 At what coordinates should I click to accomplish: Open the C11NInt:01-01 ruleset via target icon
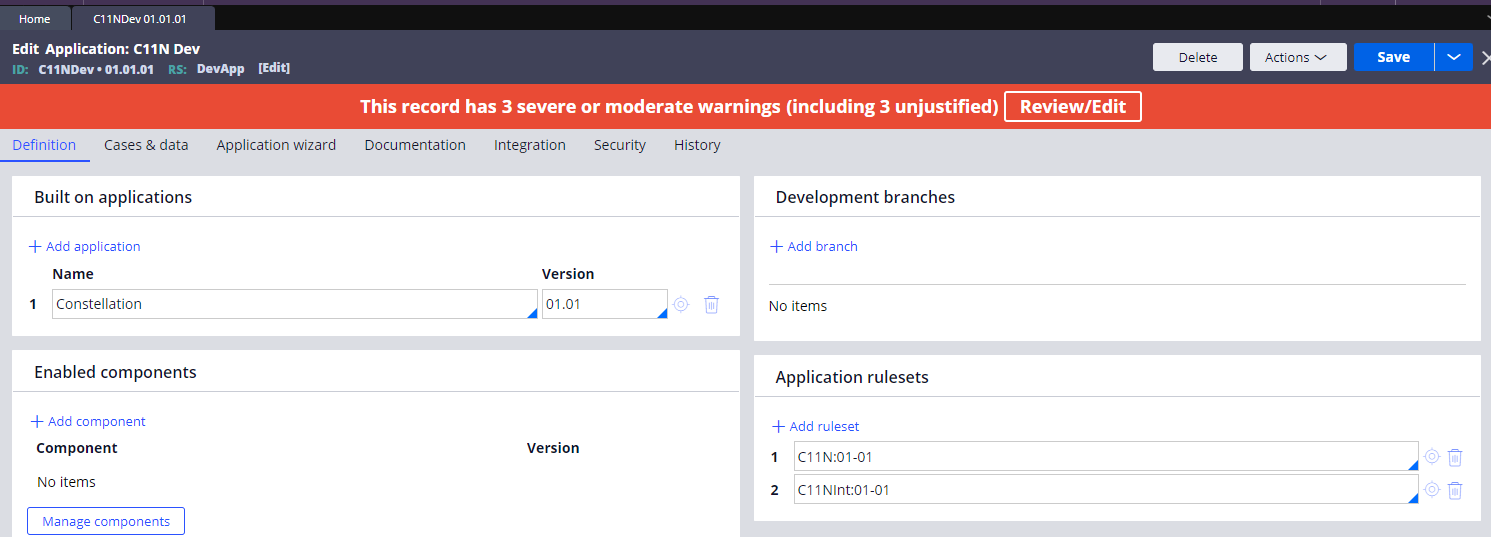click(1432, 490)
